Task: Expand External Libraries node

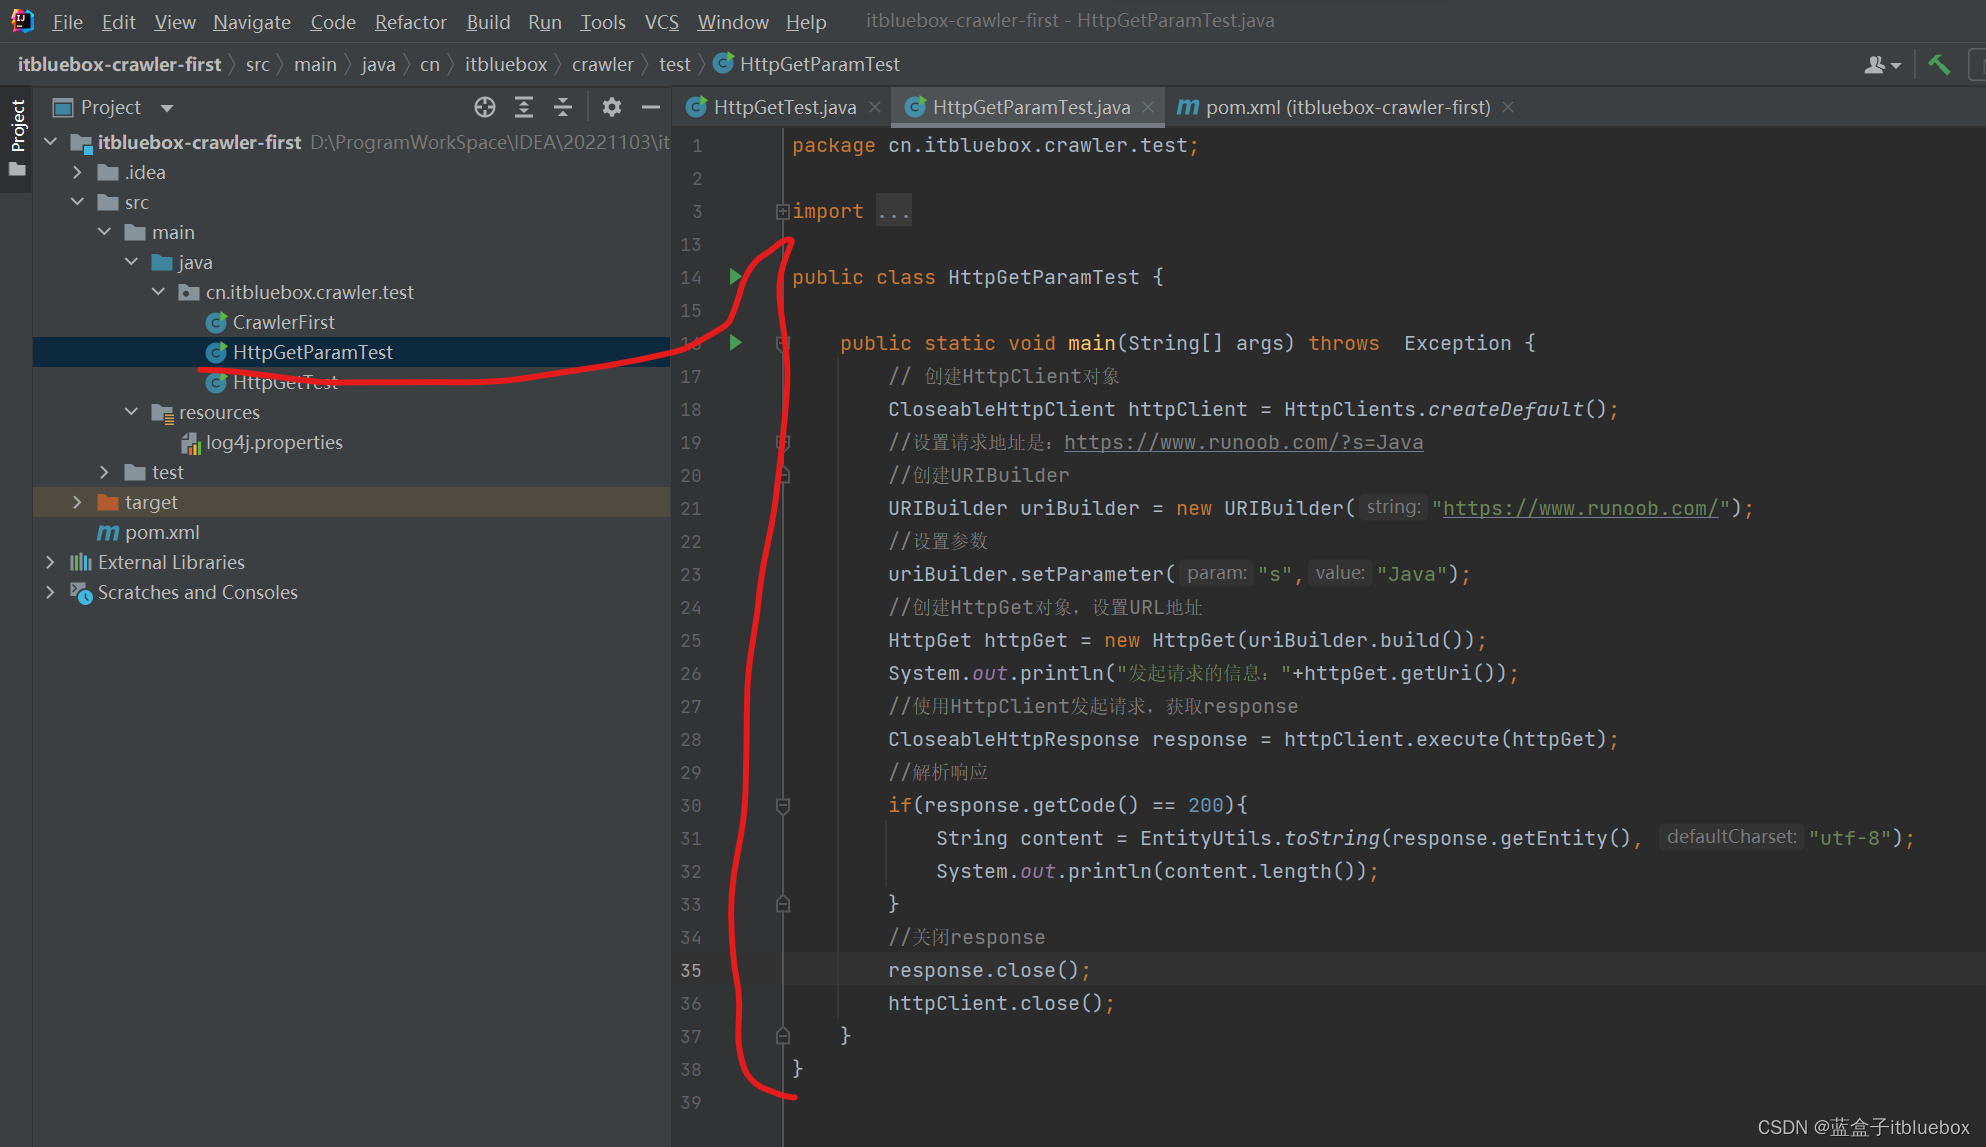Action: tap(50, 562)
